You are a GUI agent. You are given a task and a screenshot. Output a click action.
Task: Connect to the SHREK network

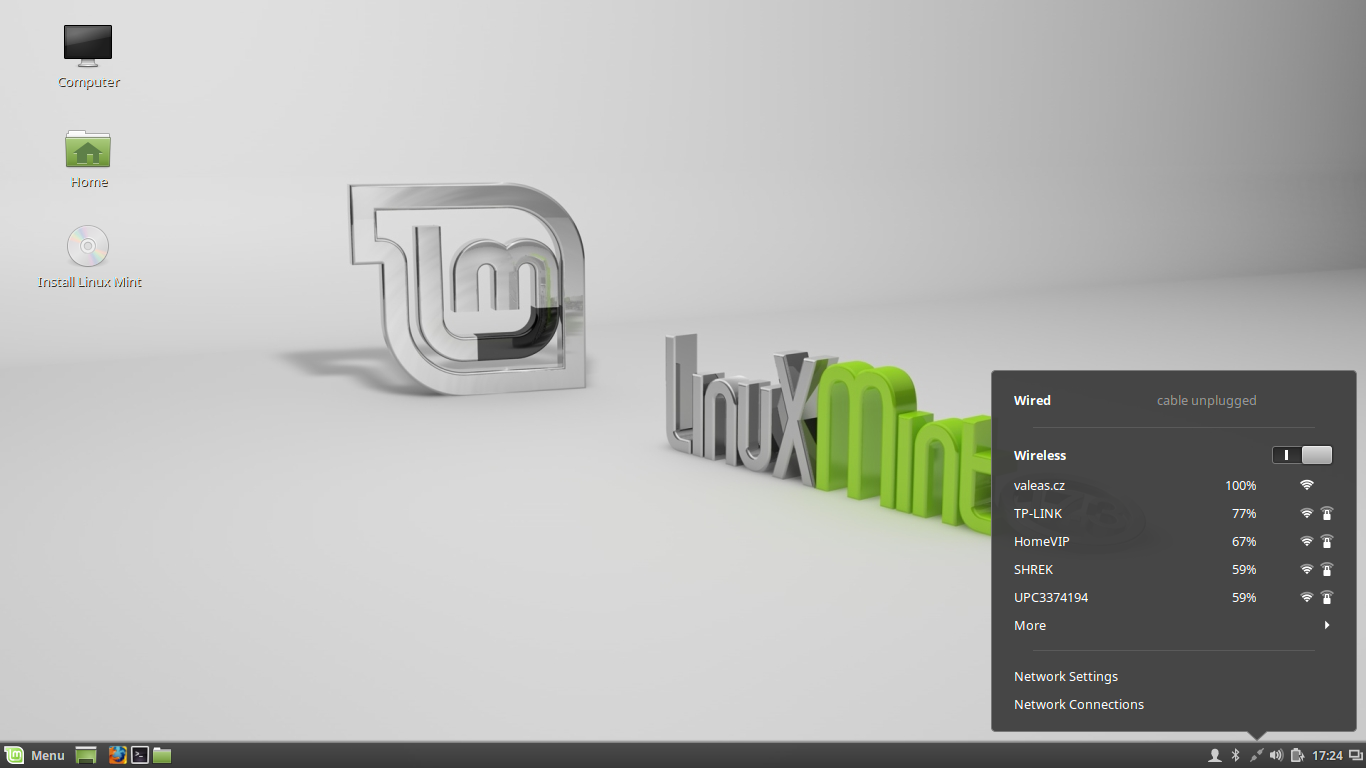[x=1173, y=569]
